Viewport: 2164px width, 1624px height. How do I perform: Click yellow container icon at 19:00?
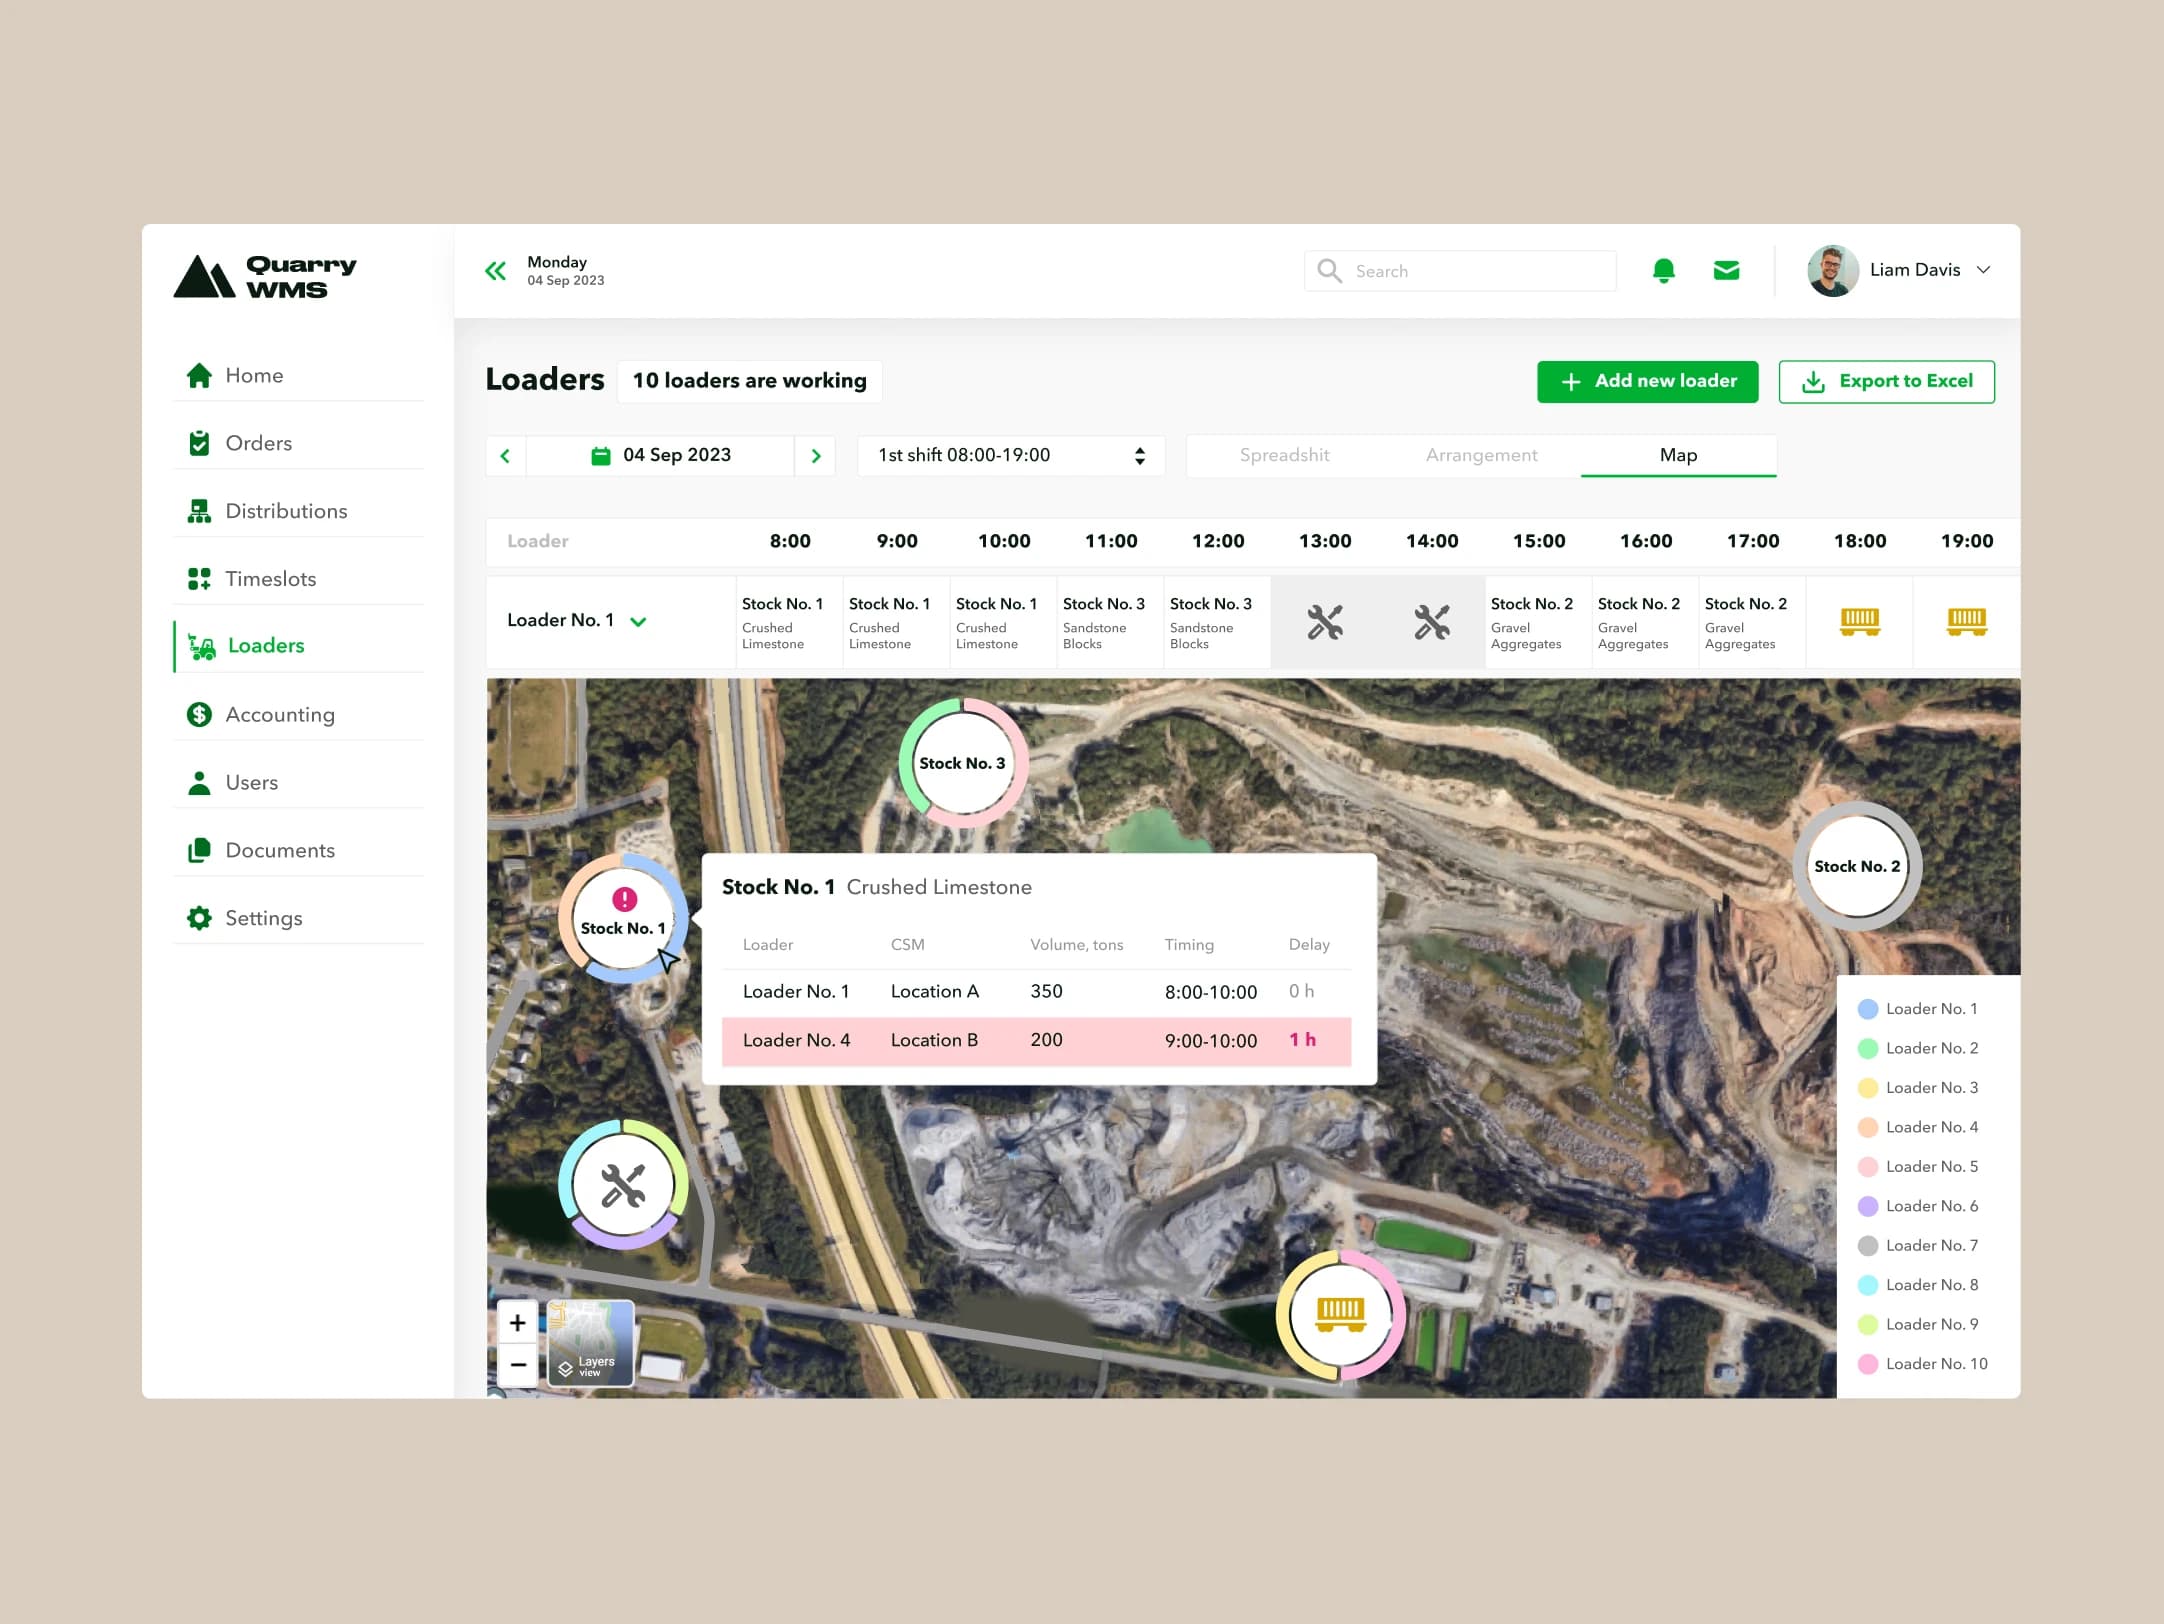pyautogui.click(x=1966, y=622)
